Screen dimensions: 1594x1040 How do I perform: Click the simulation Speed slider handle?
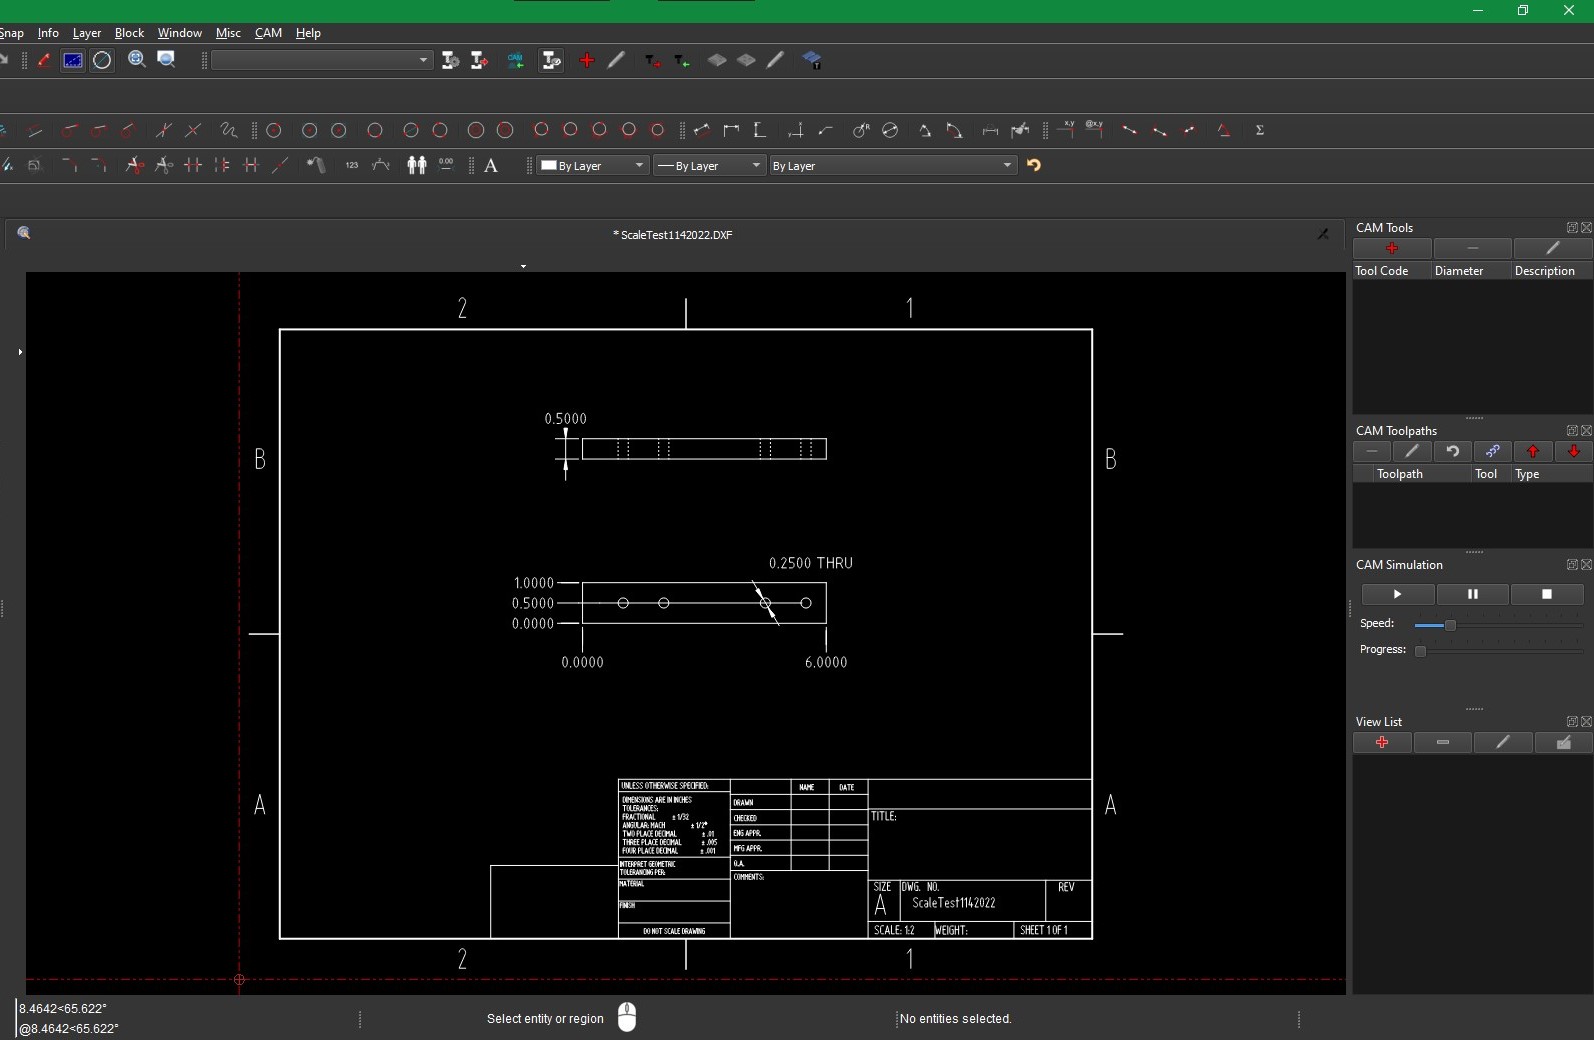click(x=1450, y=625)
